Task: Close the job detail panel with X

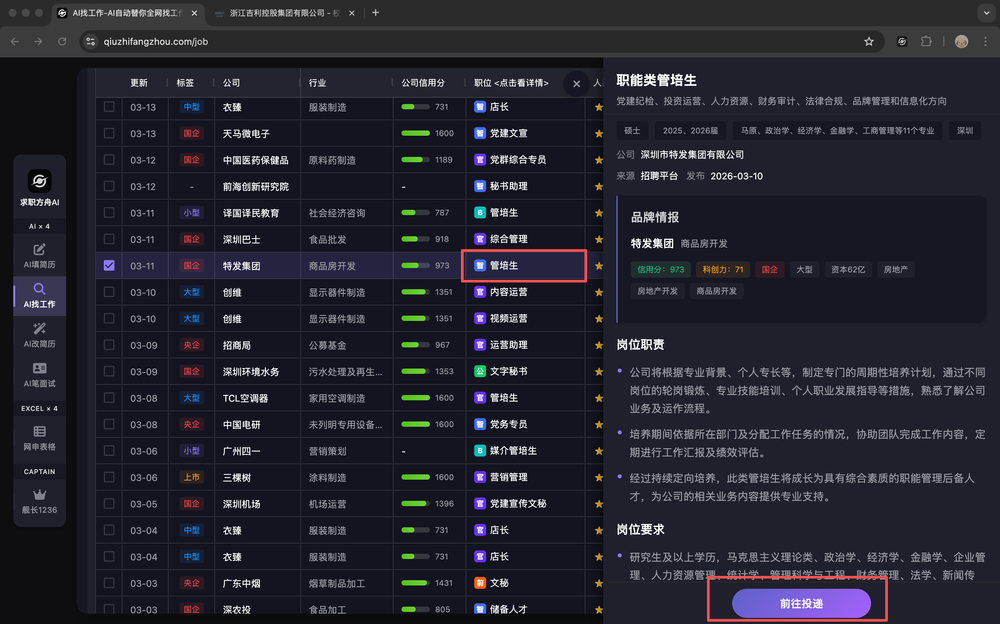Action: pyautogui.click(x=576, y=84)
